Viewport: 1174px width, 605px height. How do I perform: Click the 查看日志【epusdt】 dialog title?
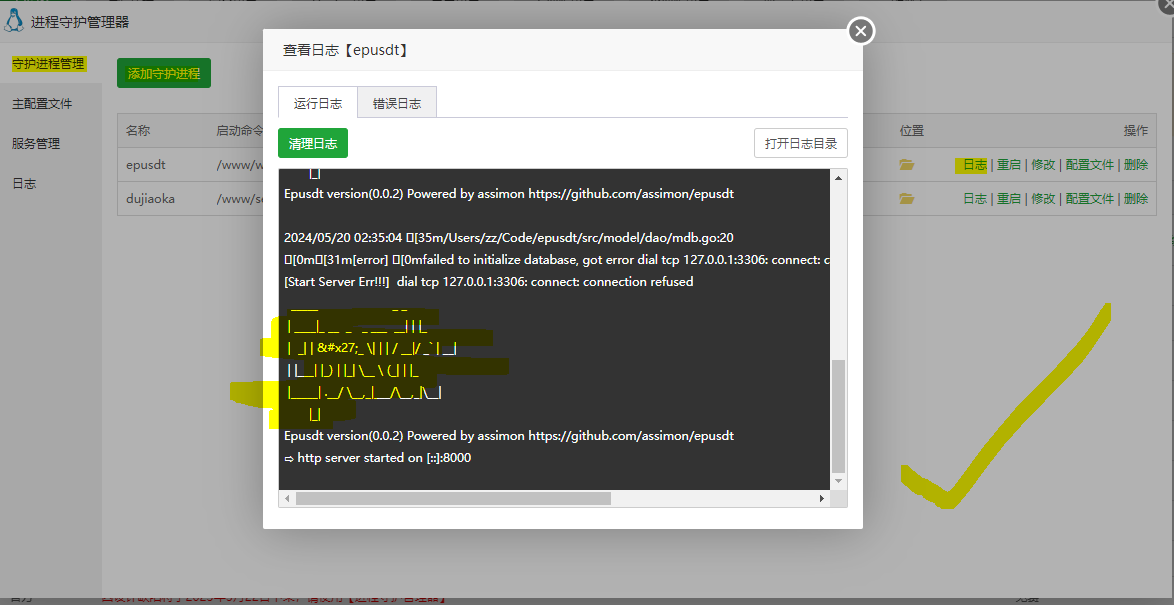click(x=344, y=50)
